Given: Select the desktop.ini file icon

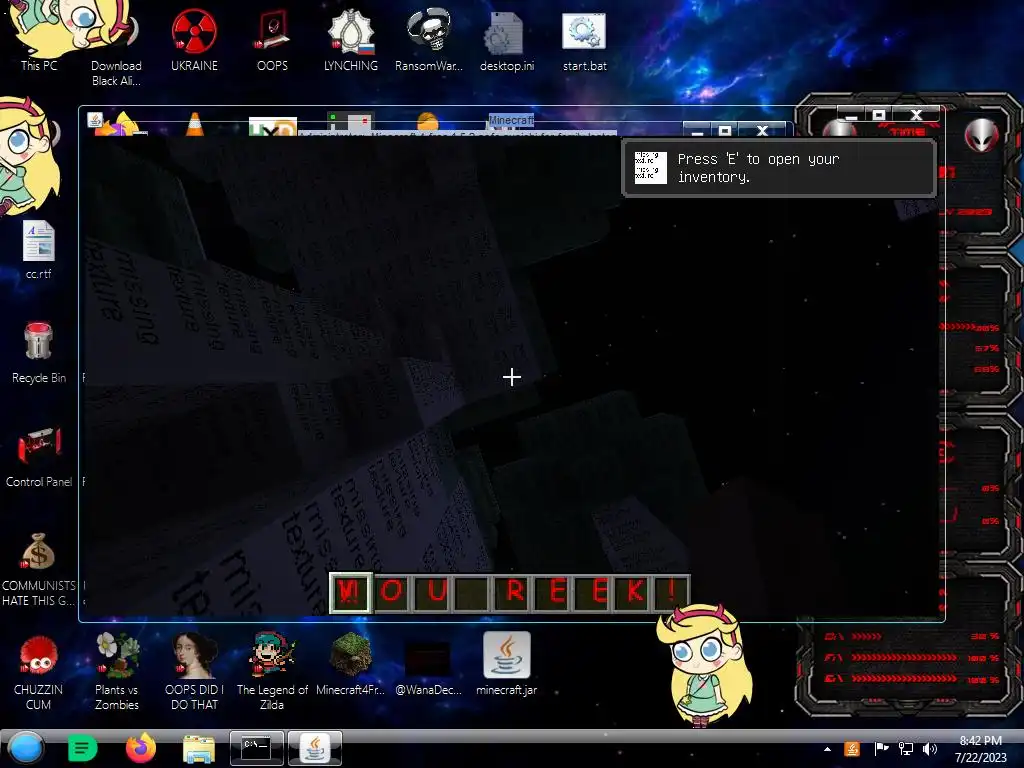Looking at the screenshot, I should [507, 39].
